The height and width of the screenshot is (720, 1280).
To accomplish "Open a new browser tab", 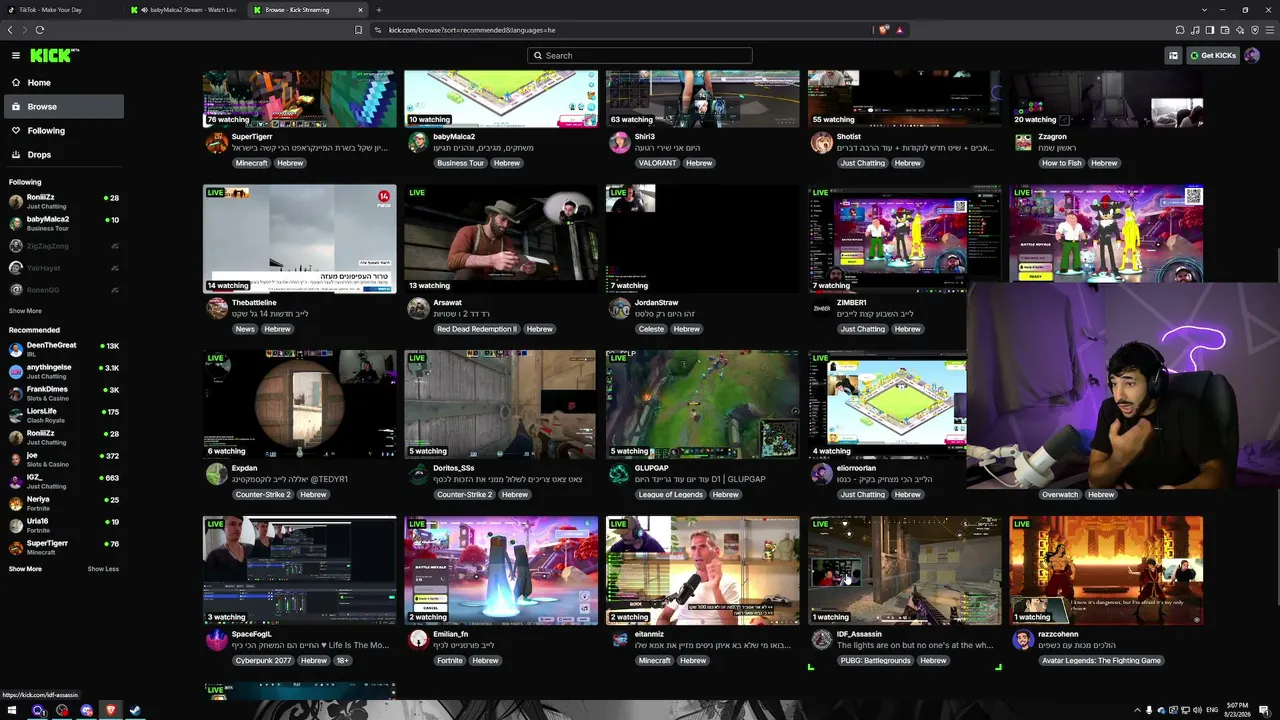I will click(379, 10).
